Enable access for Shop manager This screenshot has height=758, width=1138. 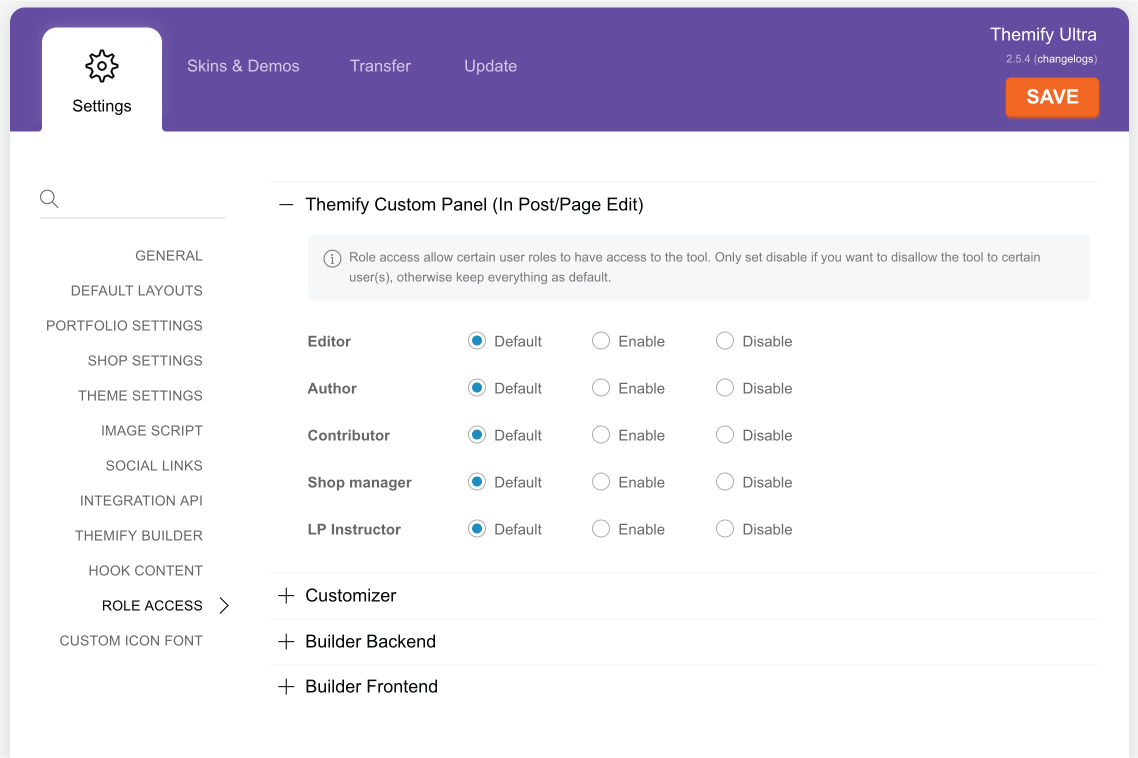[x=601, y=482]
